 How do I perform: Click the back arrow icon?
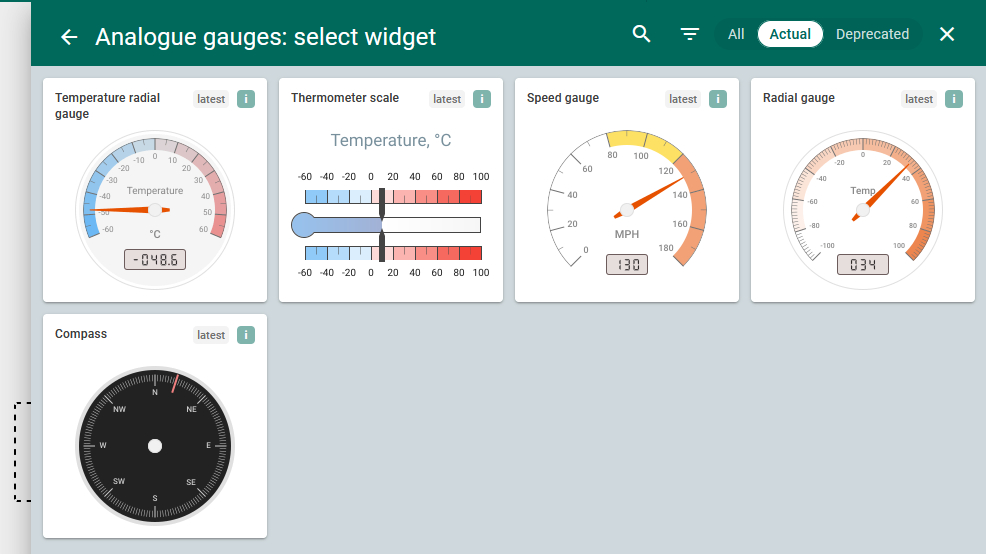[69, 37]
